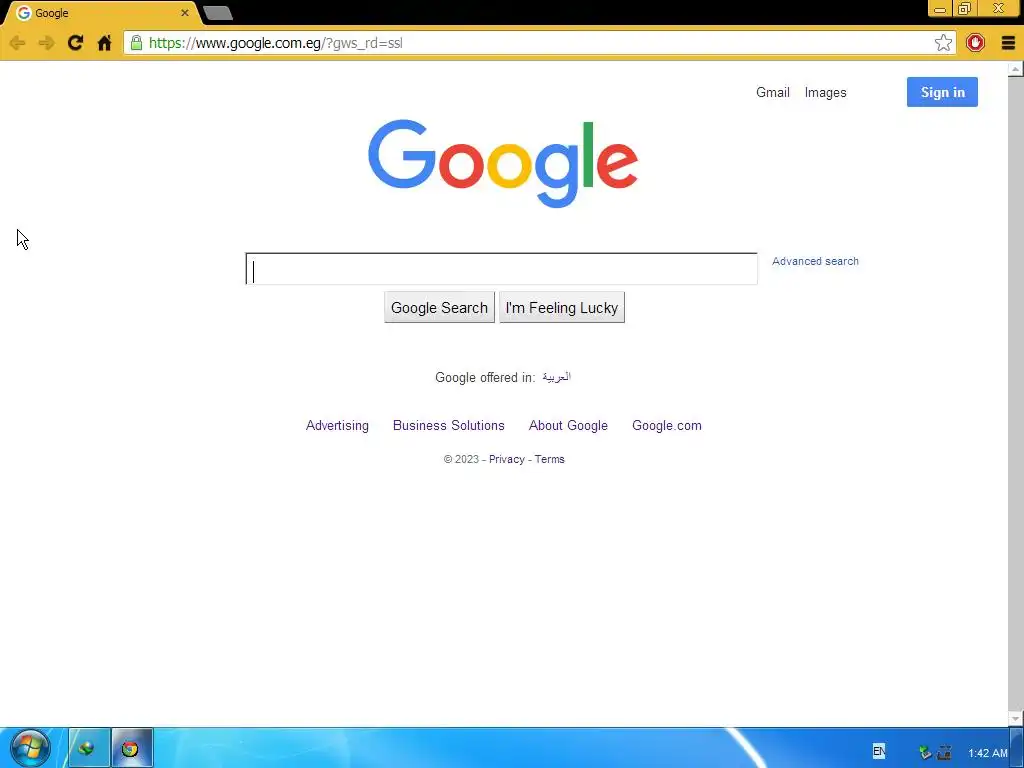1024x768 pixels.
Task: Click the Google Search button
Action: pos(440,308)
